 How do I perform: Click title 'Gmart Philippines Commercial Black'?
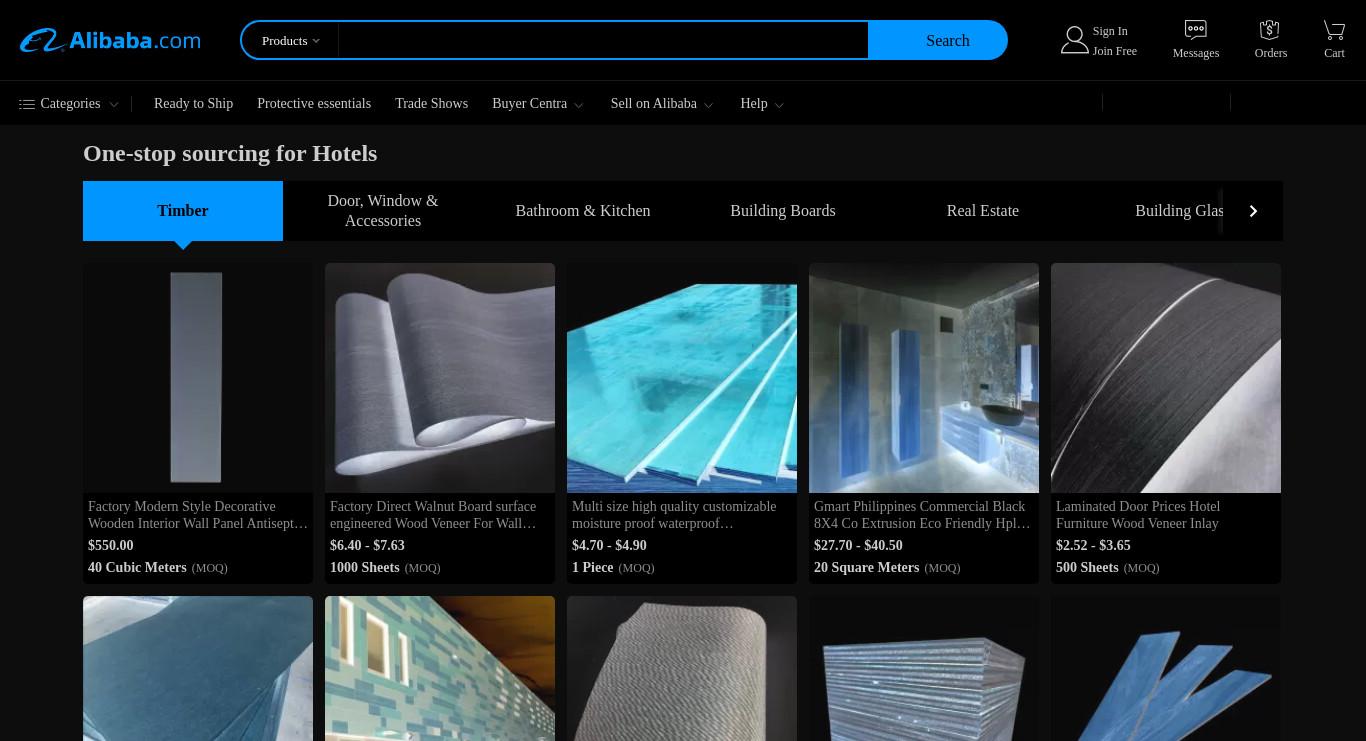tap(921, 515)
